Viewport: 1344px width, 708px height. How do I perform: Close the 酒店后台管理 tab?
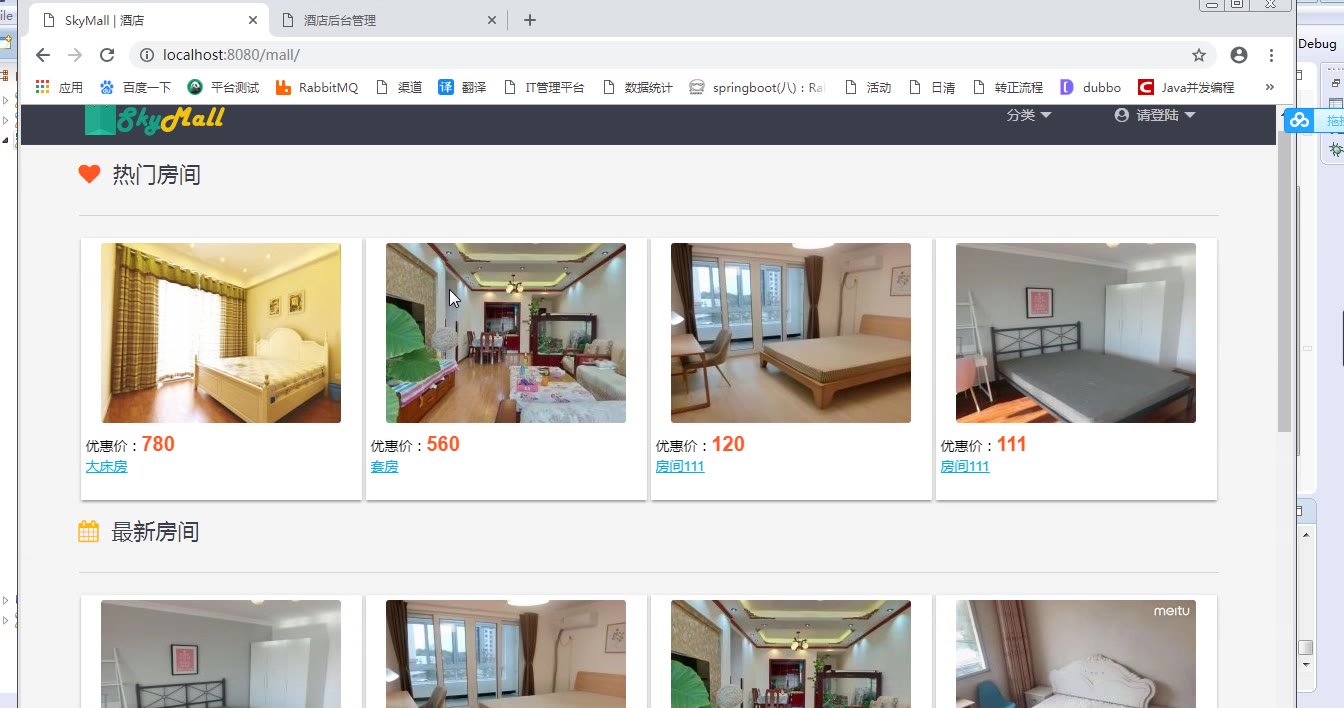coord(492,20)
